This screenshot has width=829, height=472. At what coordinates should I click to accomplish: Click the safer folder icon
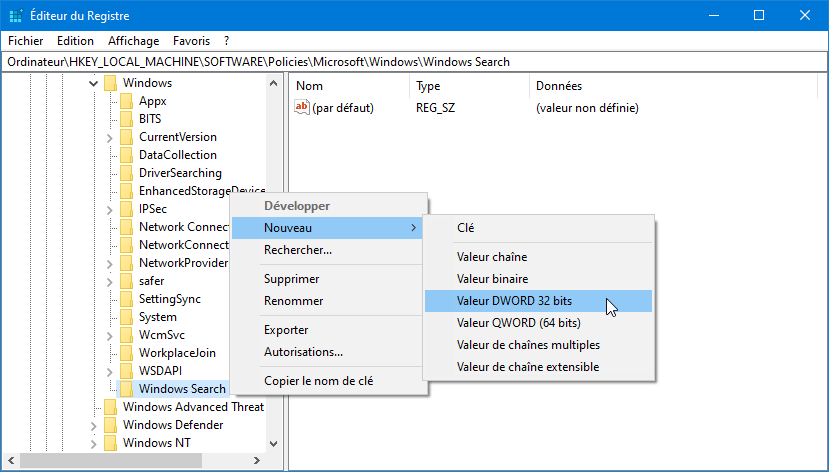pyautogui.click(x=126, y=281)
